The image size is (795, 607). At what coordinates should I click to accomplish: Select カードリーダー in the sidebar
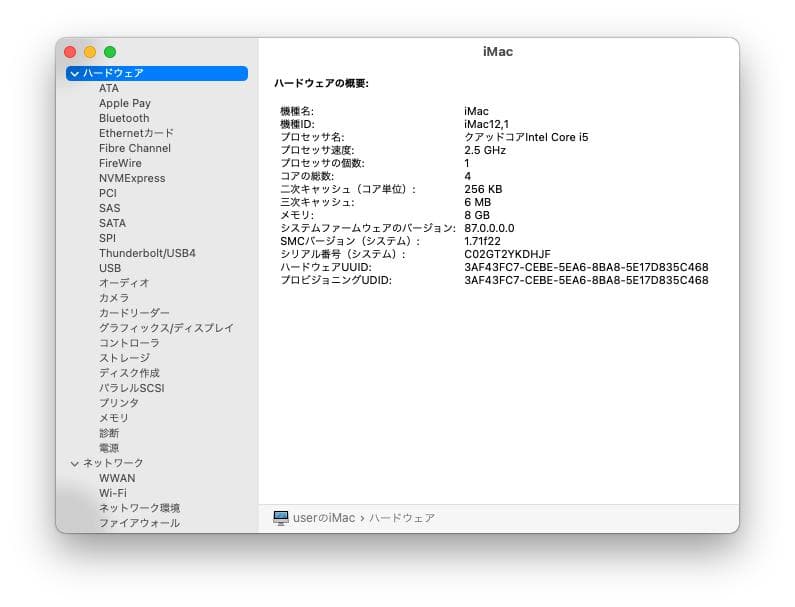click(134, 313)
